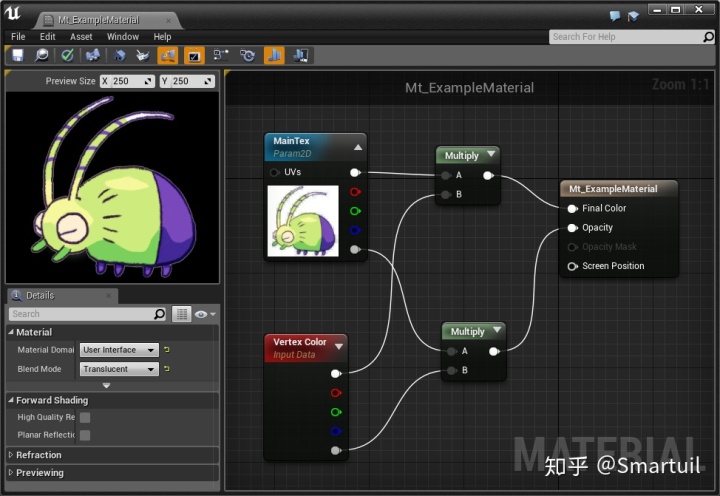The image size is (720, 496).
Task: Toggle the Stats bar-chart toolbar icon
Action: [274, 56]
